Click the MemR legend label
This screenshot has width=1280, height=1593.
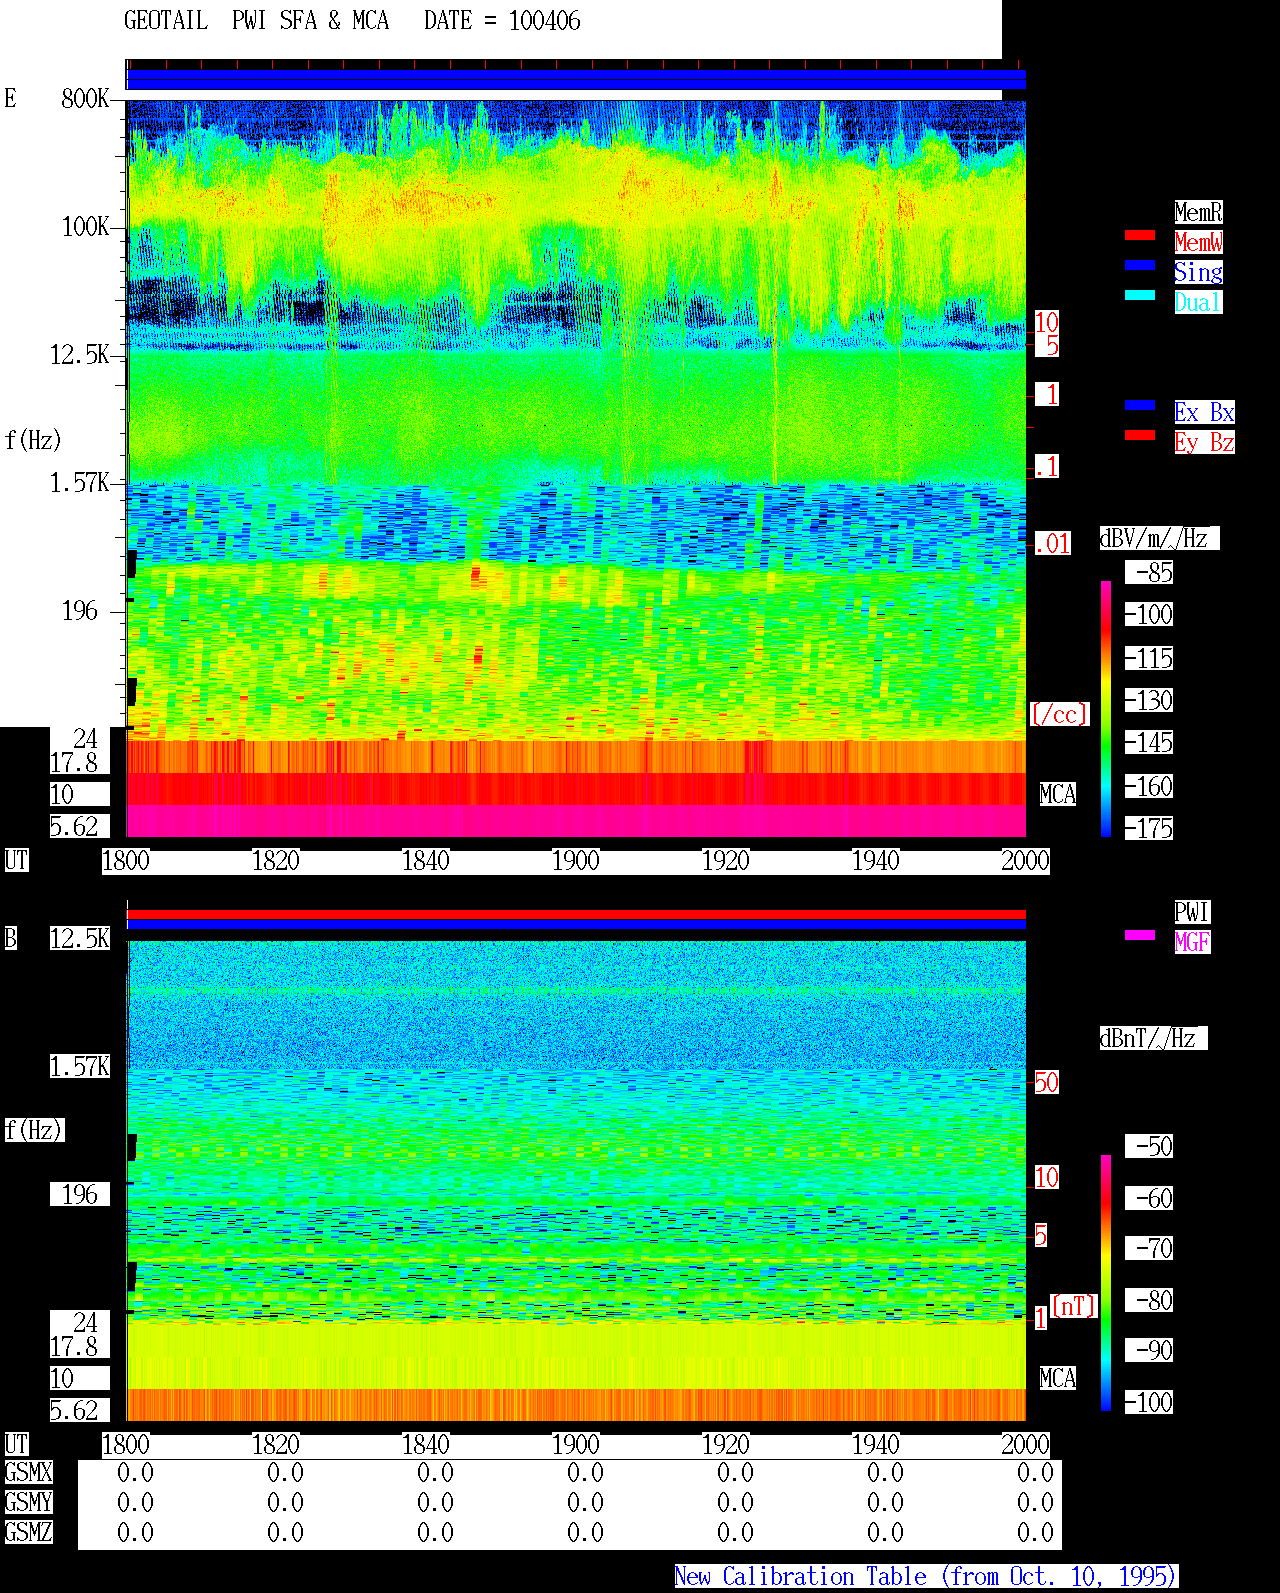point(1198,212)
